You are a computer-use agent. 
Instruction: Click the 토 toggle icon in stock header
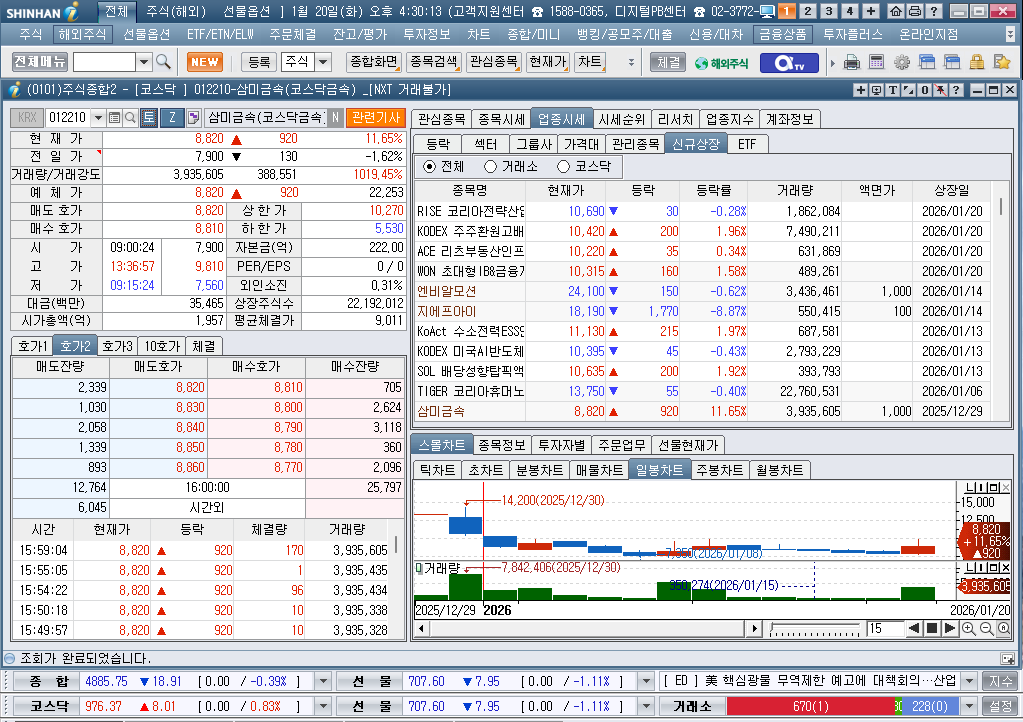(x=149, y=117)
